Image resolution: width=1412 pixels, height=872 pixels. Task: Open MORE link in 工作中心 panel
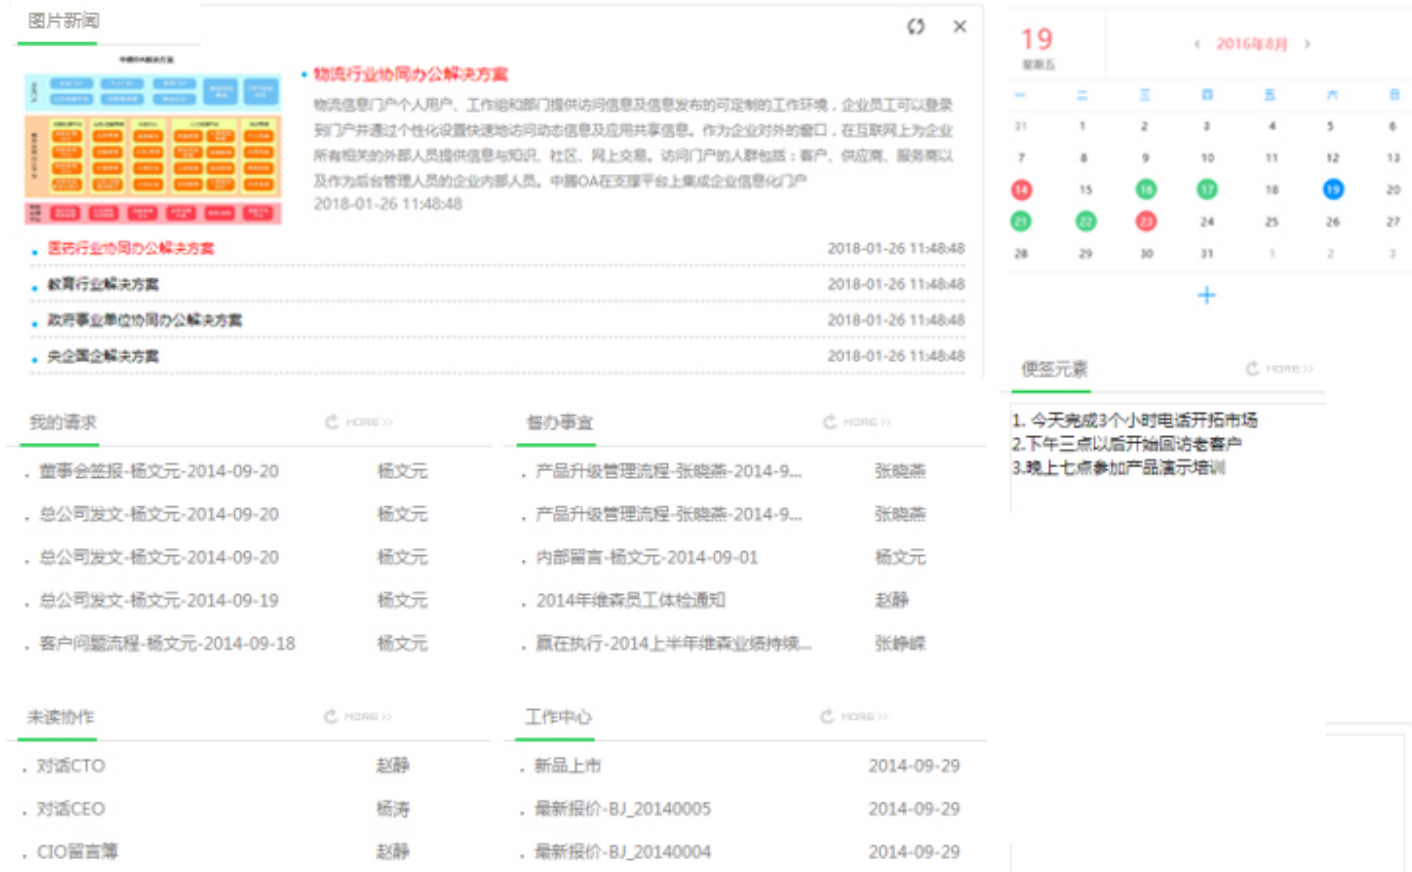[x=865, y=716]
